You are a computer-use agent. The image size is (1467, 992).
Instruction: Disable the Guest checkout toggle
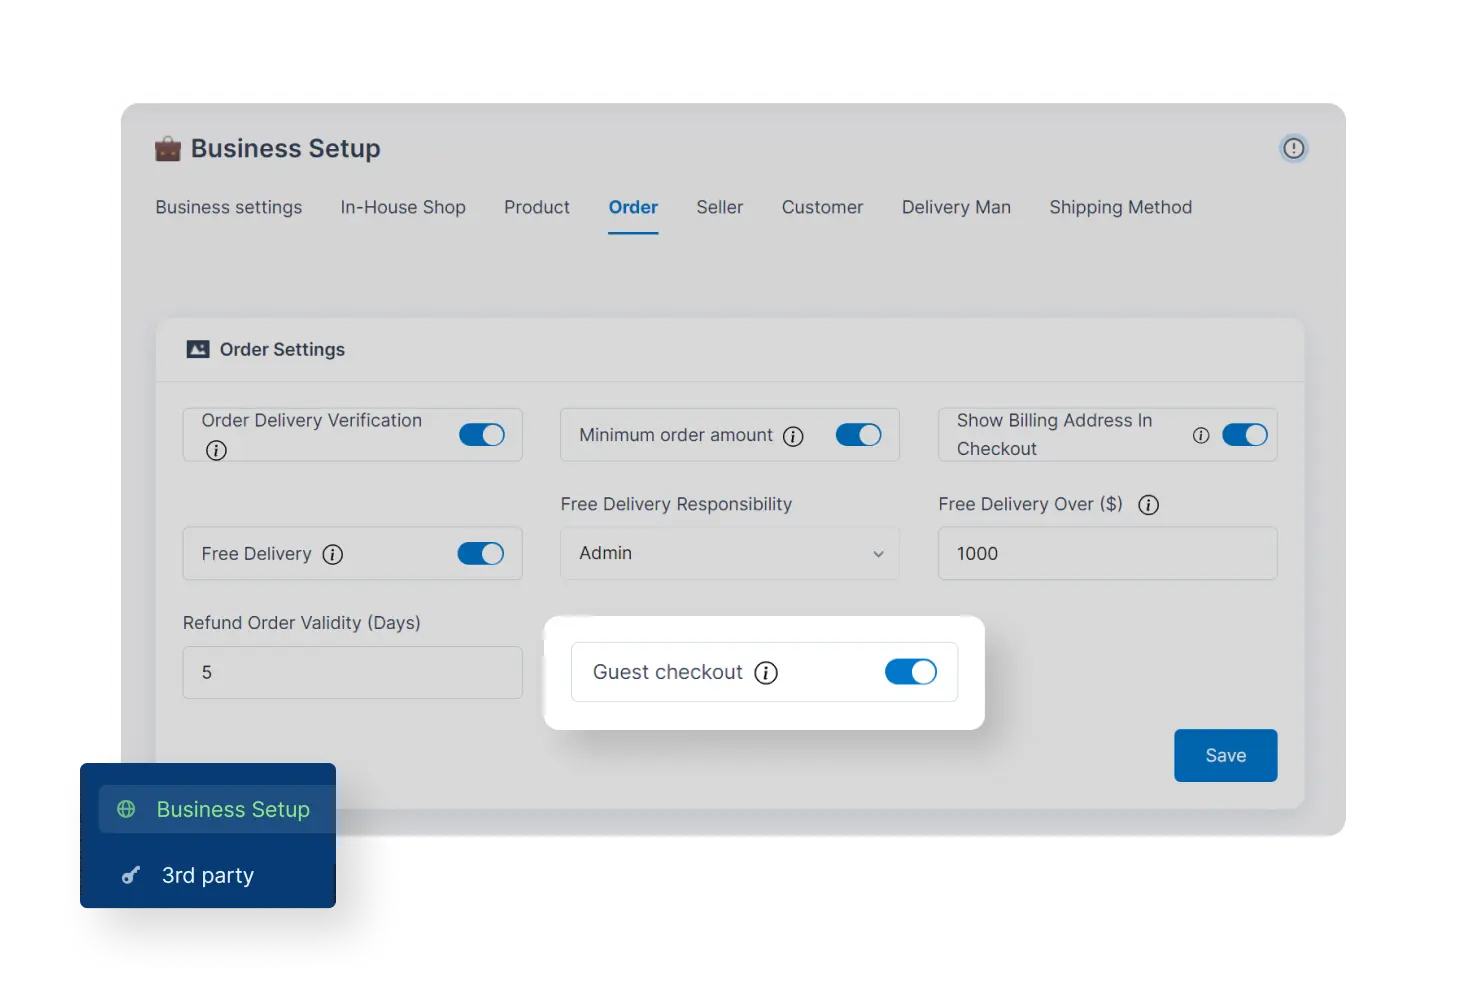tap(910, 672)
